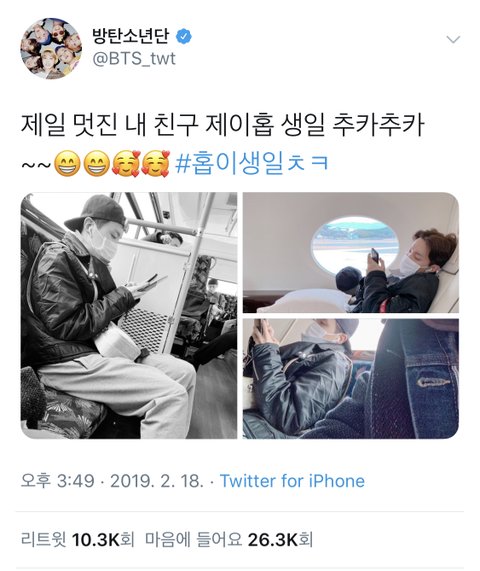The width and height of the screenshot is (480, 571).
Task: Expand the tweet options chevron
Action: (x=453, y=39)
